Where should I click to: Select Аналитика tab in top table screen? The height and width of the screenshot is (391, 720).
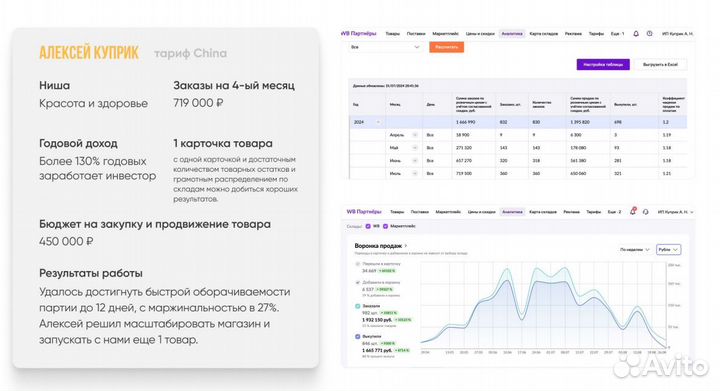(x=512, y=34)
